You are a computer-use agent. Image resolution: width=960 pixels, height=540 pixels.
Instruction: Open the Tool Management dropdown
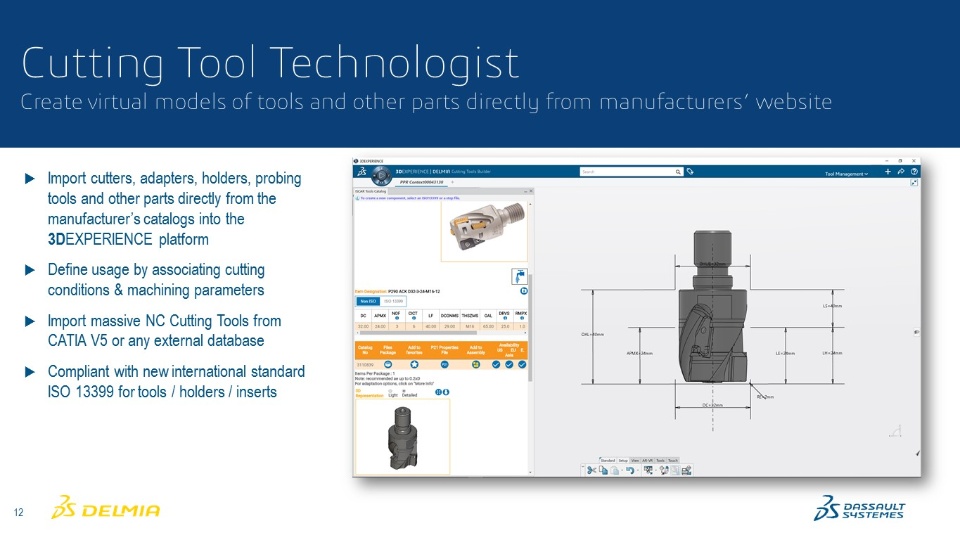[x=846, y=174]
